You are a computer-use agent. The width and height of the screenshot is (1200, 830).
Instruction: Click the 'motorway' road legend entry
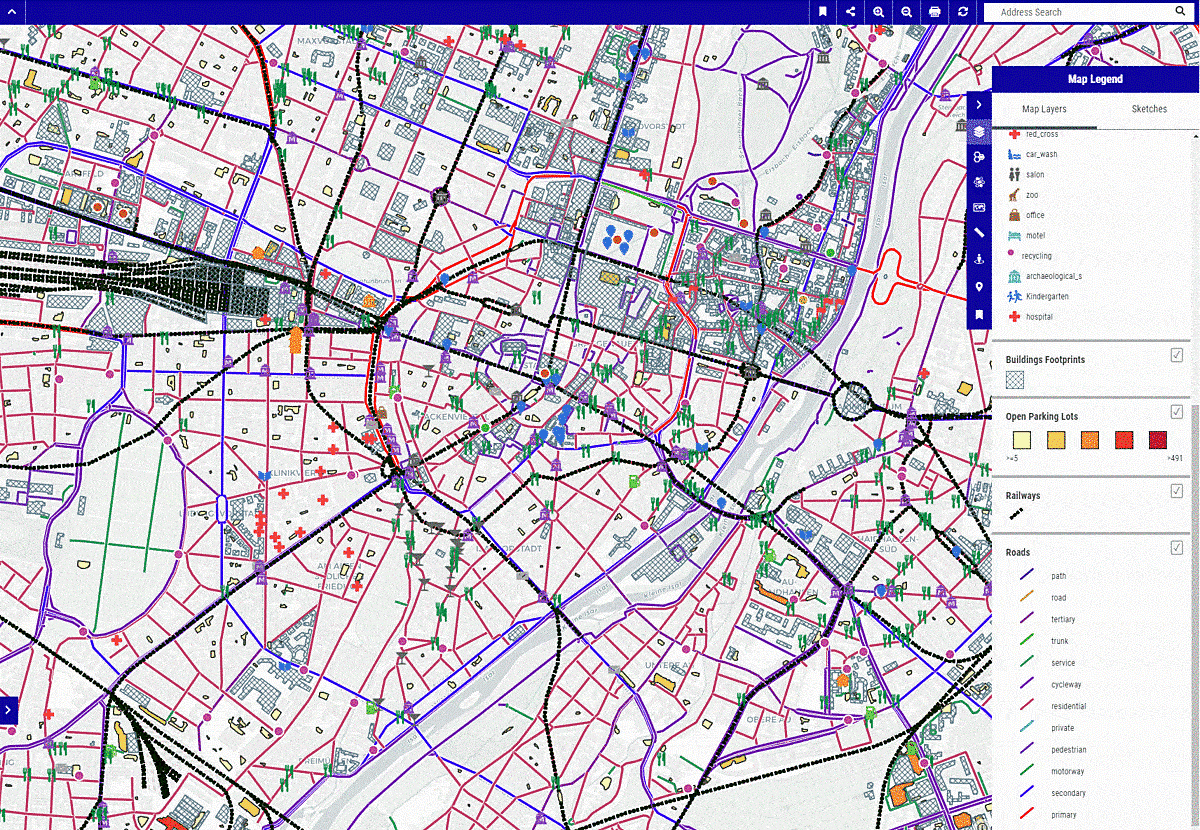[x=1067, y=771]
